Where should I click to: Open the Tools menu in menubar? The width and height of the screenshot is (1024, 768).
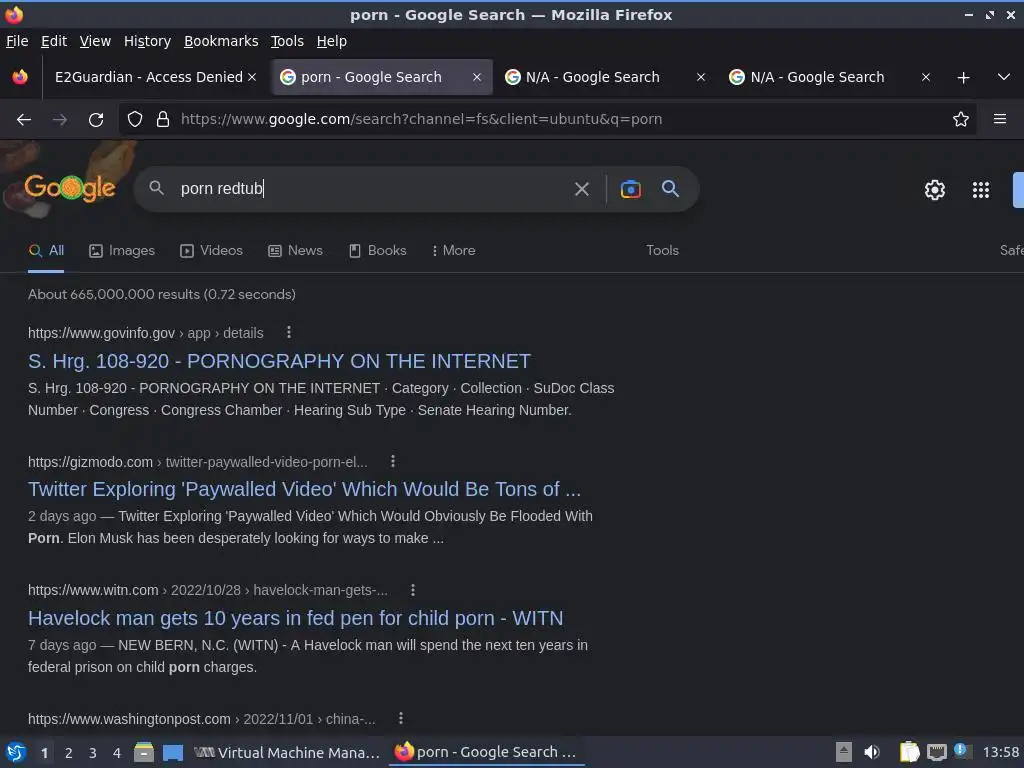click(287, 41)
